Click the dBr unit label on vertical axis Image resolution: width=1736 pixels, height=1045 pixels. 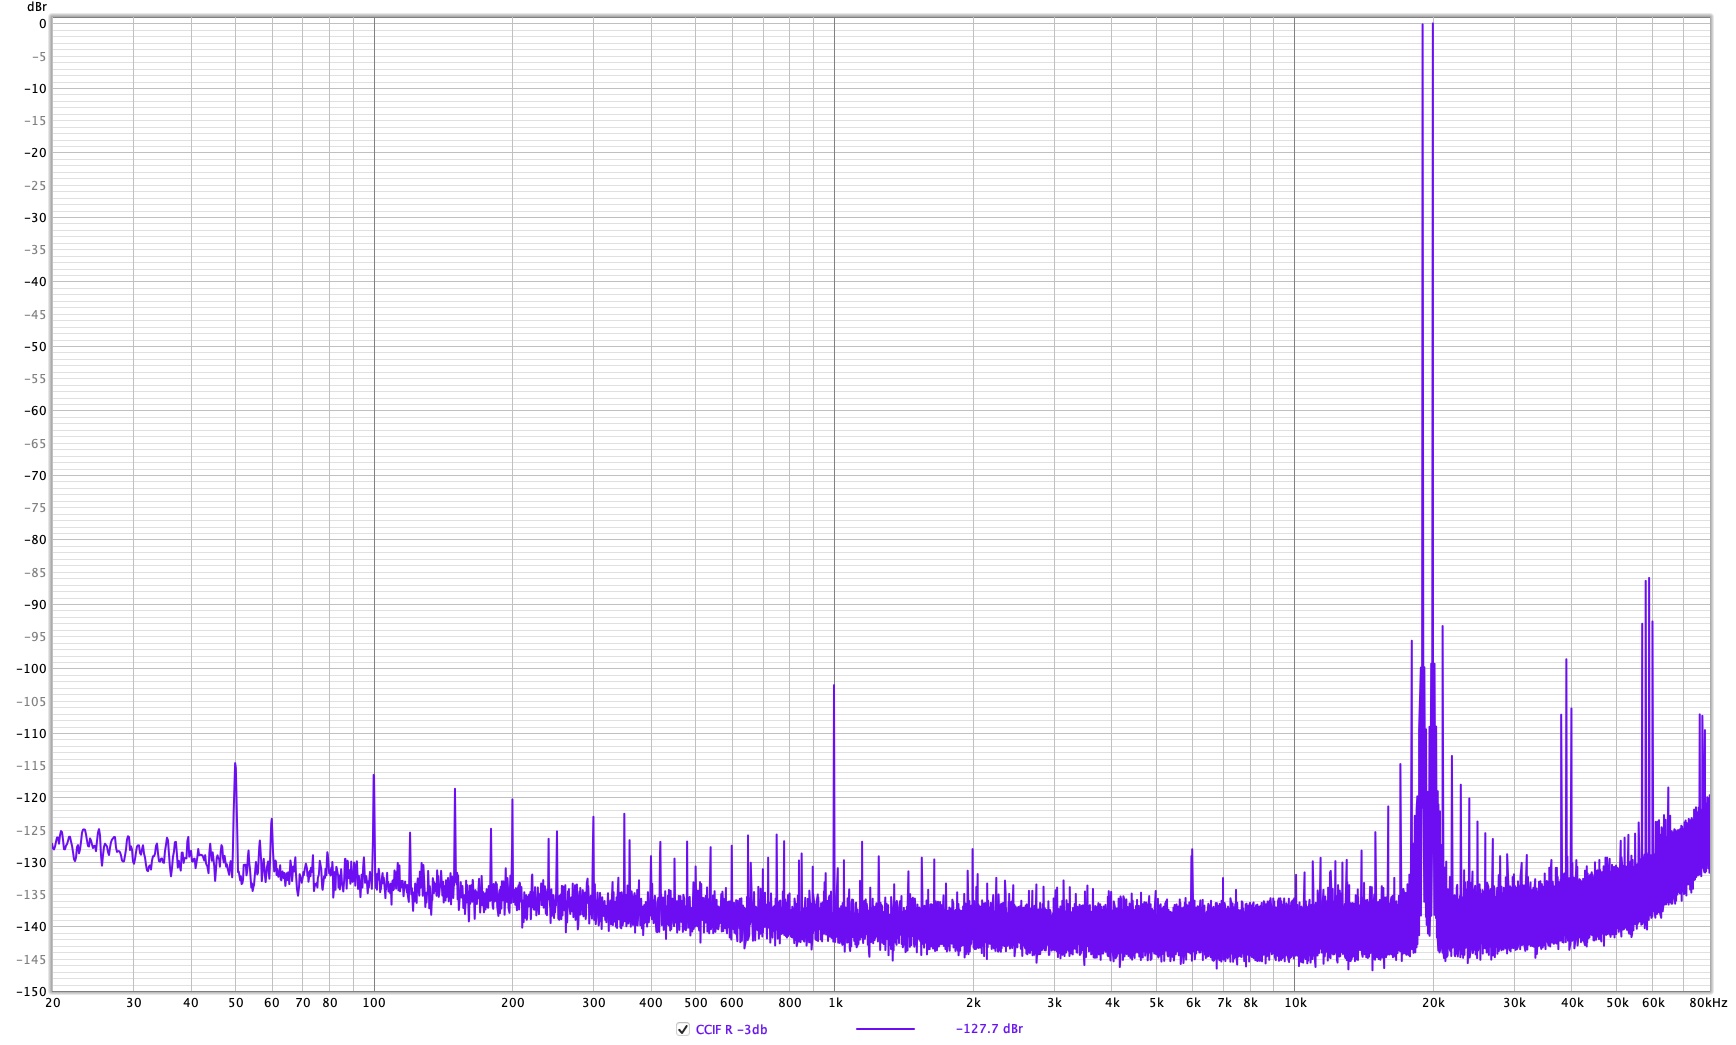[37, 7]
